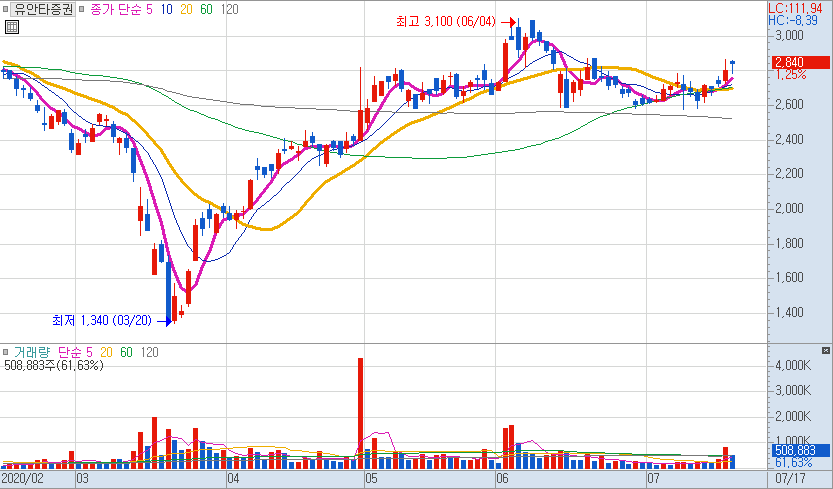833x489 pixels.
Task: Click the 최고 3,100 (06/04) high annotation
Action: [446, 21]
